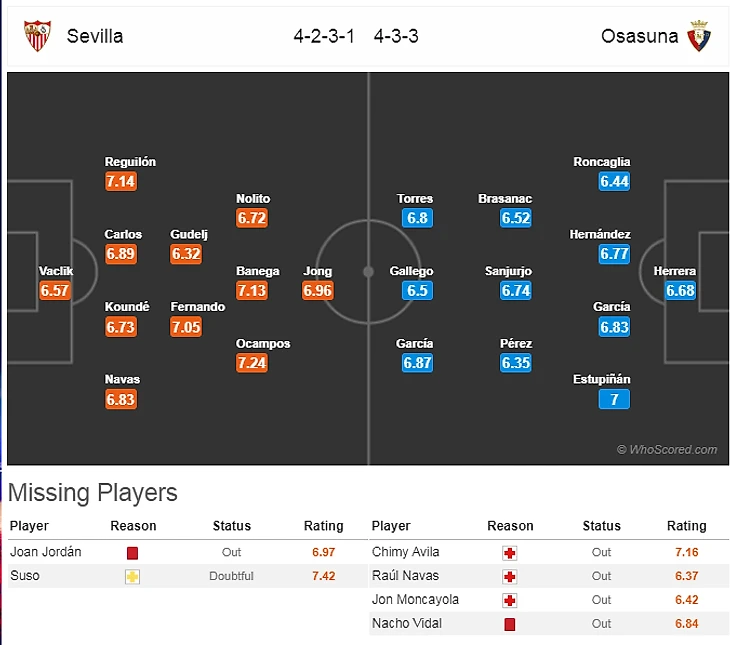The image size is (730, 645).
Task: Open the Sevilla team name link
Action: [x=95, y=36]
